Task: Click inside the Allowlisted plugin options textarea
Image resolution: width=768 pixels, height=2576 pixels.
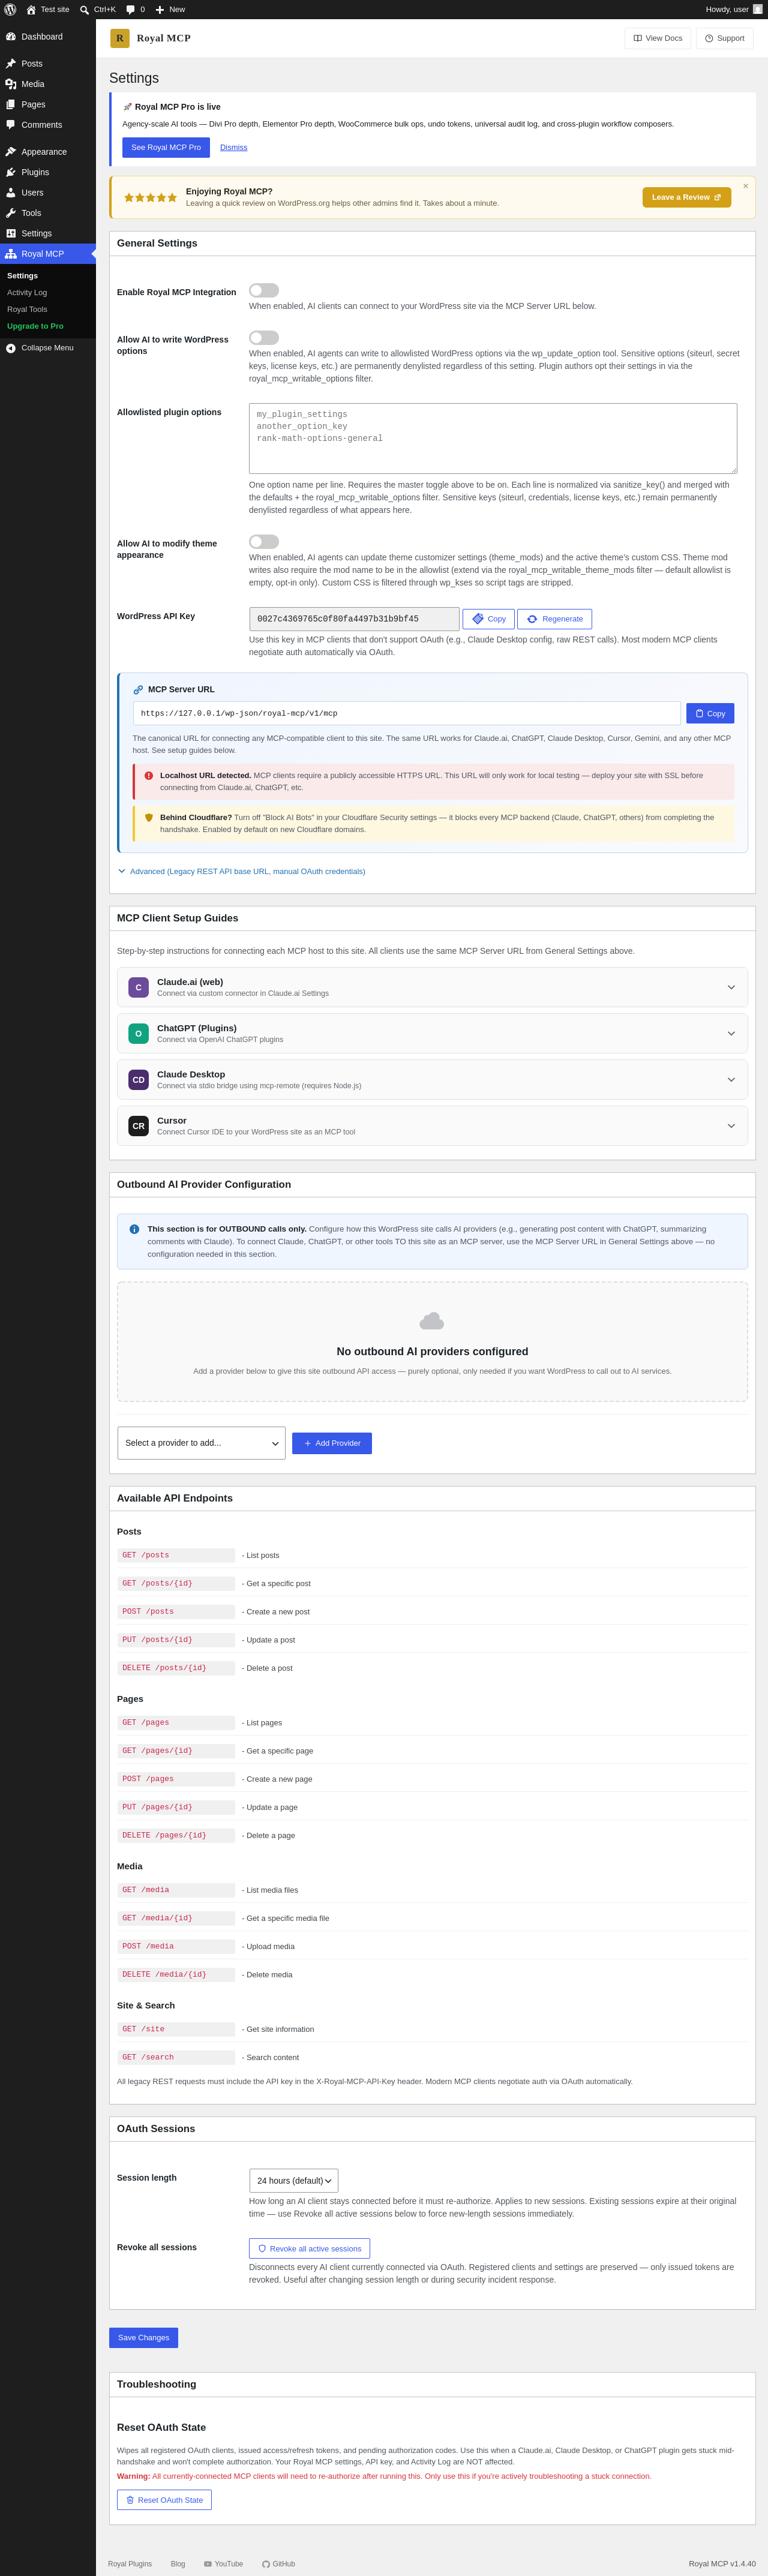Action: [x=493, y=438]
